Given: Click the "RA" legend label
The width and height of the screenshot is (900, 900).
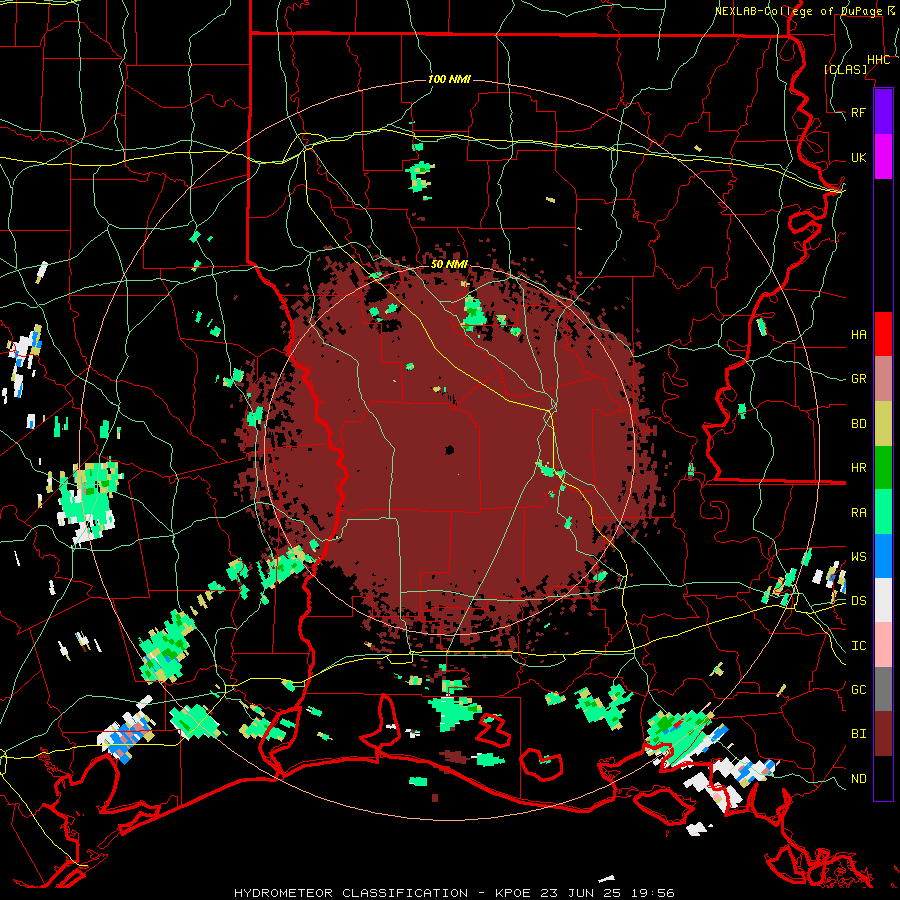Looking at the screenshot, I should click(x=859, y=512).
